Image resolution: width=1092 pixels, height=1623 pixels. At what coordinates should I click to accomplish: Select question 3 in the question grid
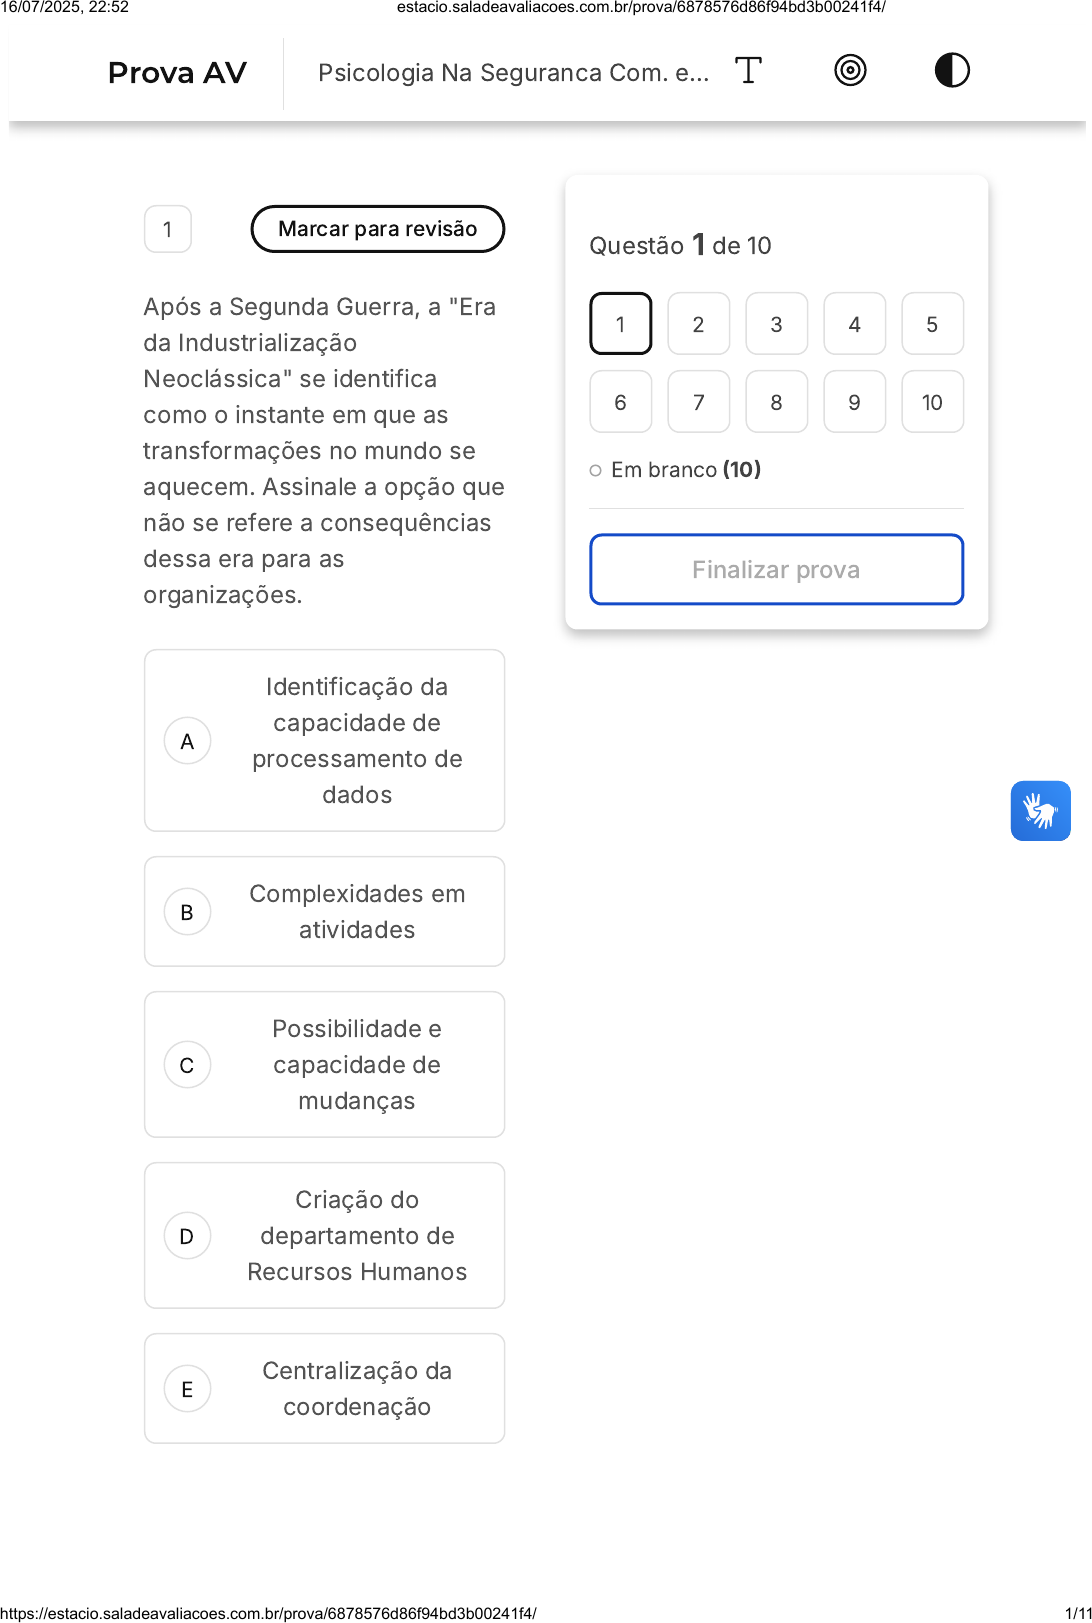click(x=776, y=324)
